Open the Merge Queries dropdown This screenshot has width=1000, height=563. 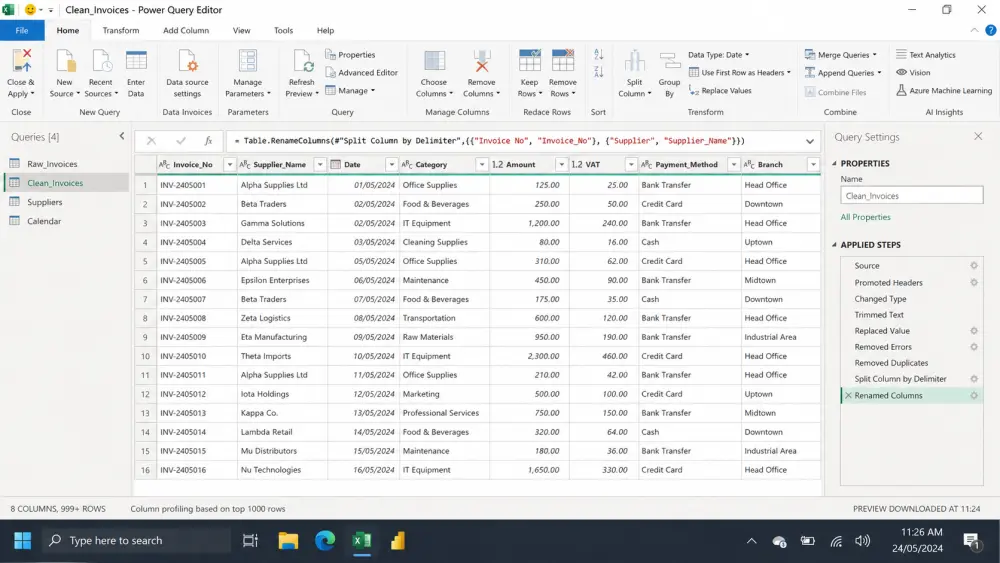click(x=841, y=55)
